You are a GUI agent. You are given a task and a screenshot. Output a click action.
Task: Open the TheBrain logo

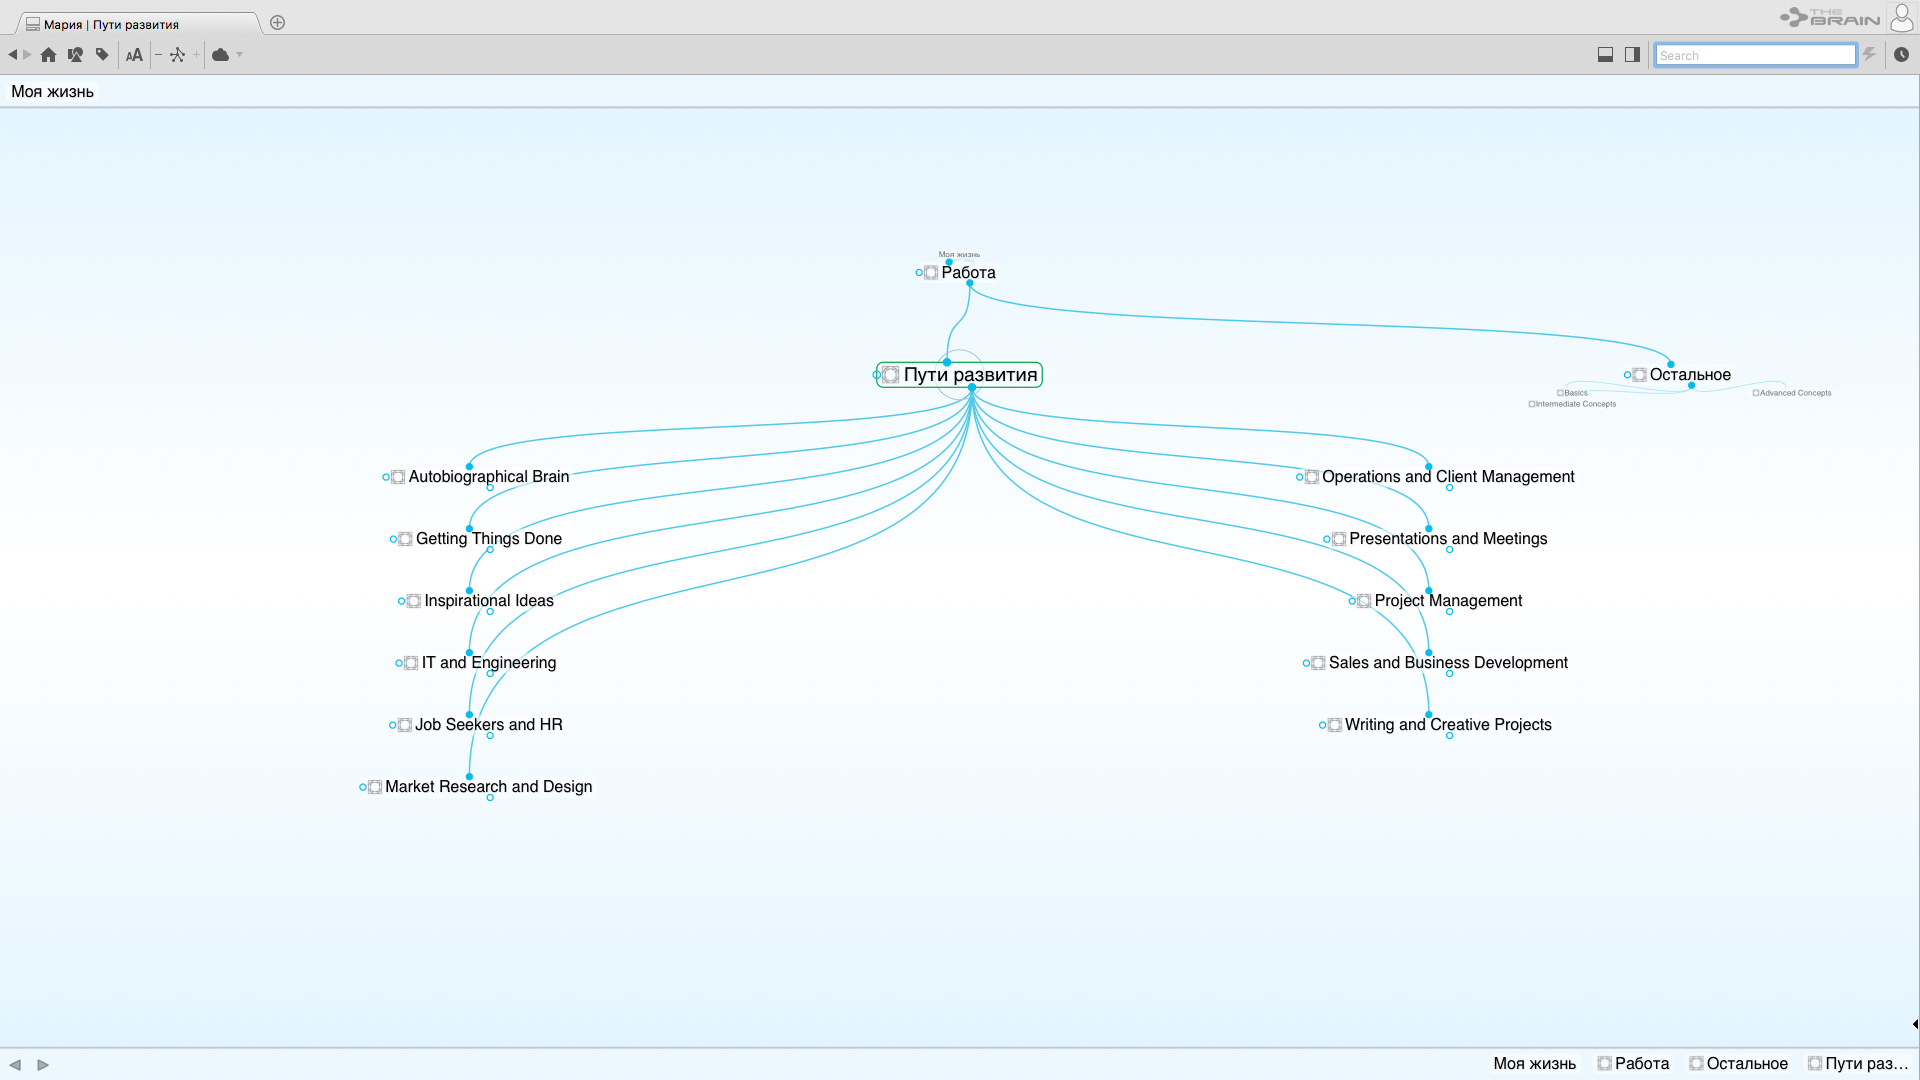(x=1829, y=17)
